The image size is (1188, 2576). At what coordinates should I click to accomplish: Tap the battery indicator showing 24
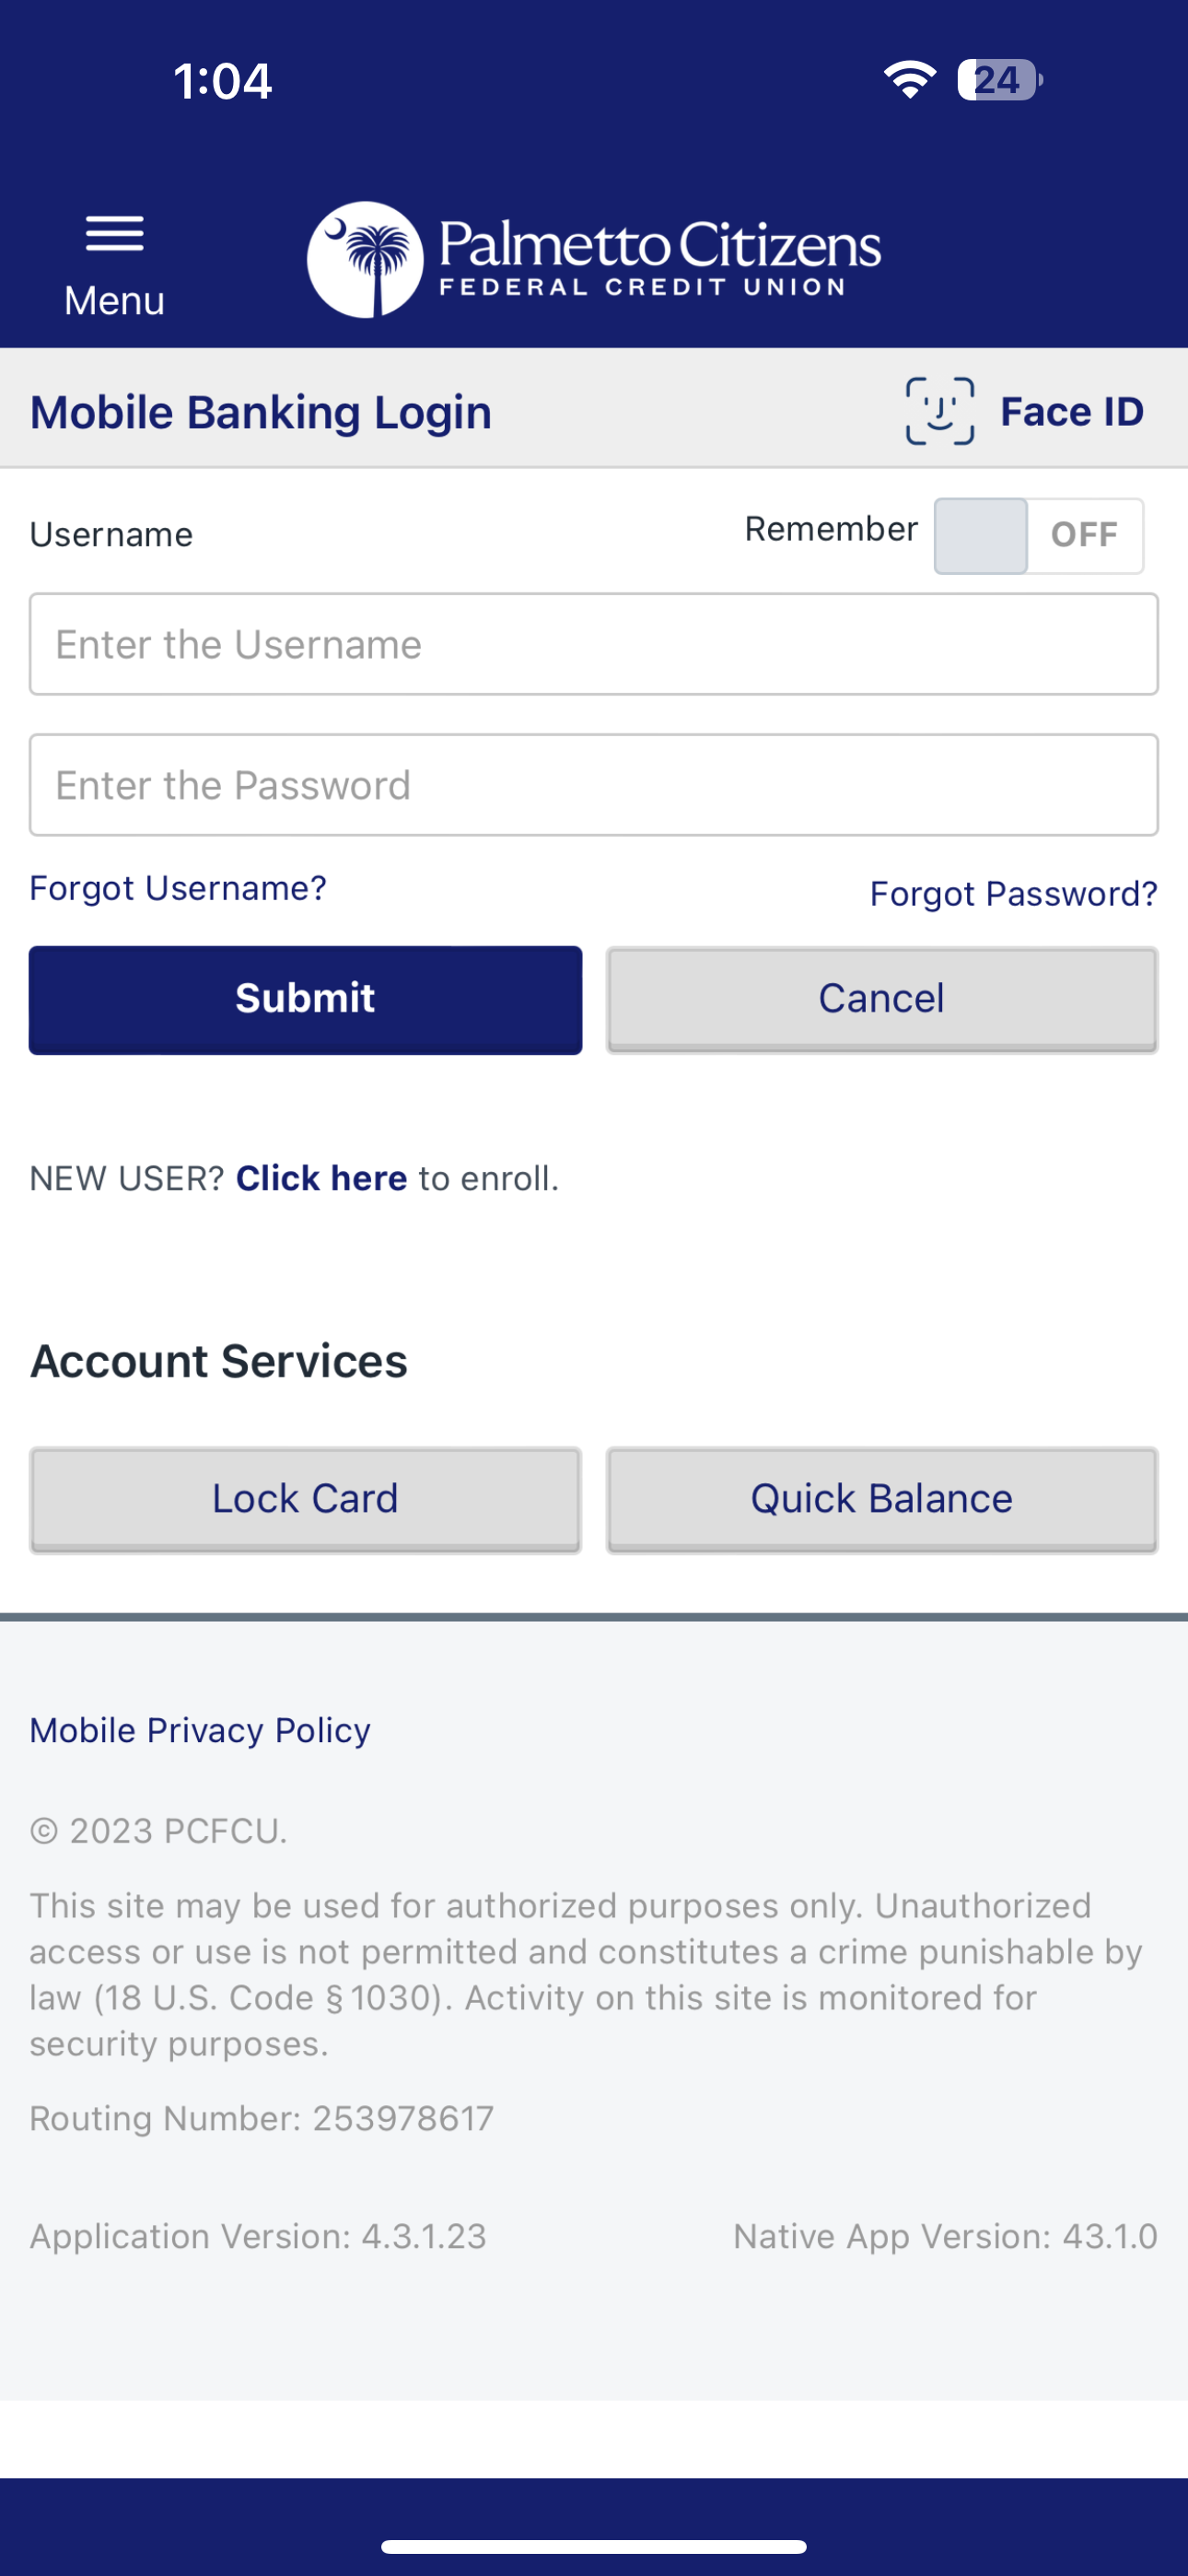[997, 79]
